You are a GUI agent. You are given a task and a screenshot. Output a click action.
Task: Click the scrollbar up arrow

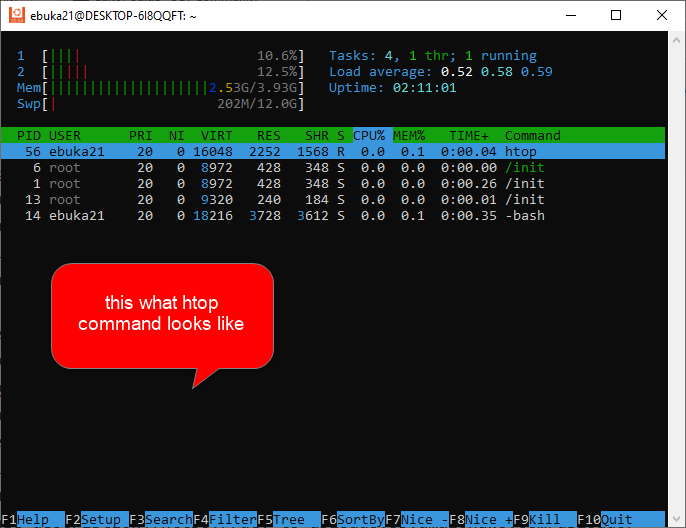click(676, 40)
